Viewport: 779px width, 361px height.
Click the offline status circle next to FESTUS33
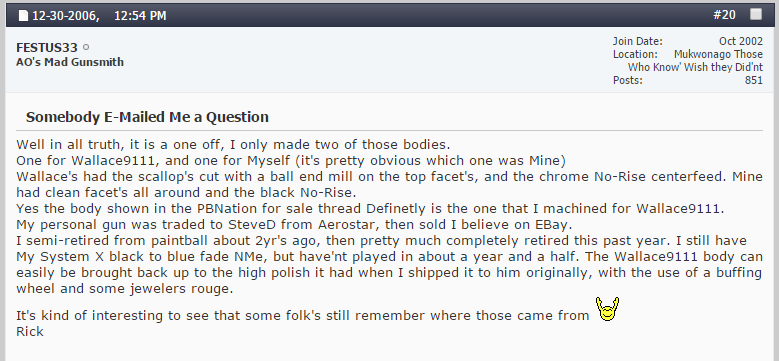(x=86, y=48)
